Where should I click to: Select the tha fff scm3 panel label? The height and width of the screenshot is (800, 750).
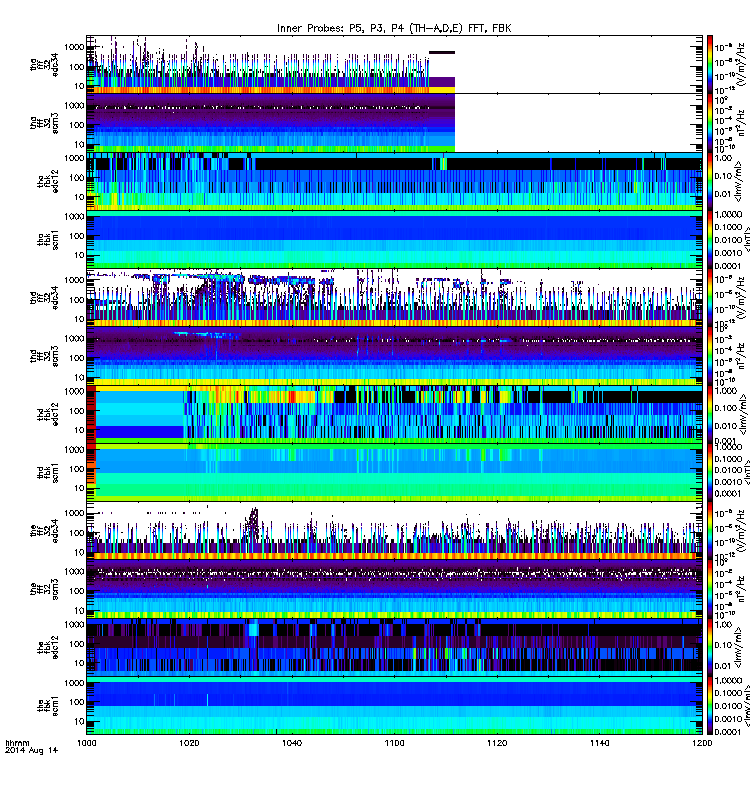44,123
